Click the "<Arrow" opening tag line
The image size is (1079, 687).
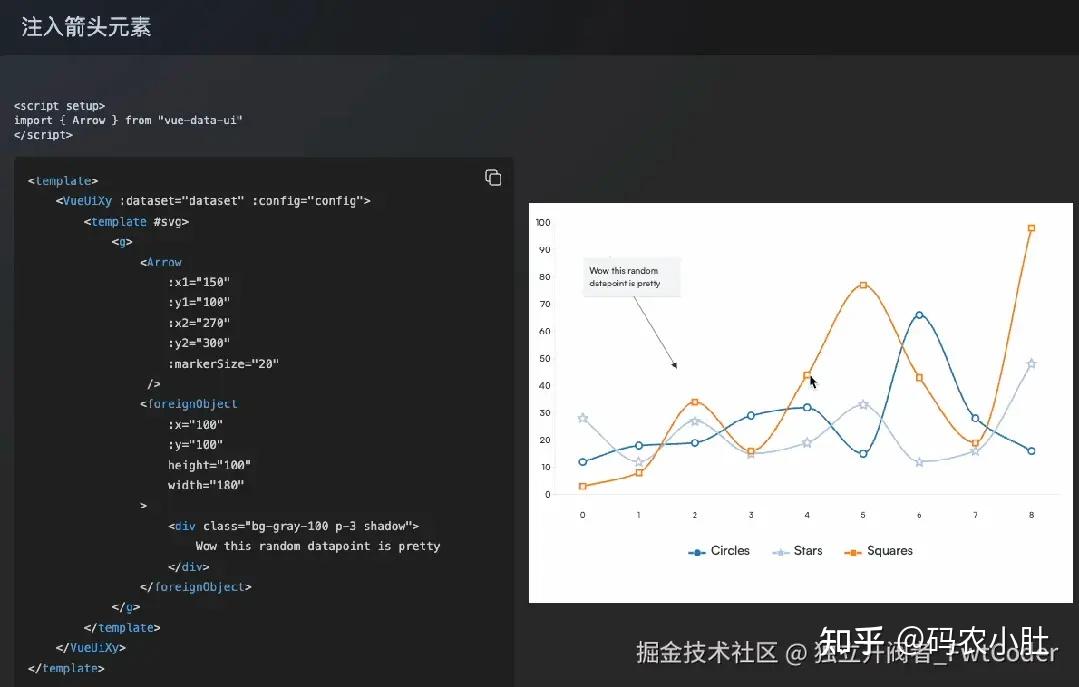161,262
